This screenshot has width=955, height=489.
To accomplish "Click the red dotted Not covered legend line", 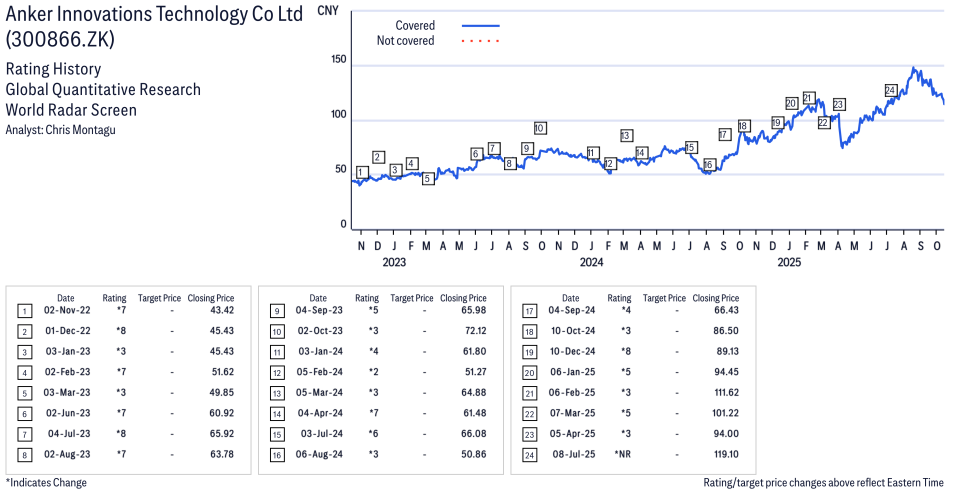I will pos(480,41).
